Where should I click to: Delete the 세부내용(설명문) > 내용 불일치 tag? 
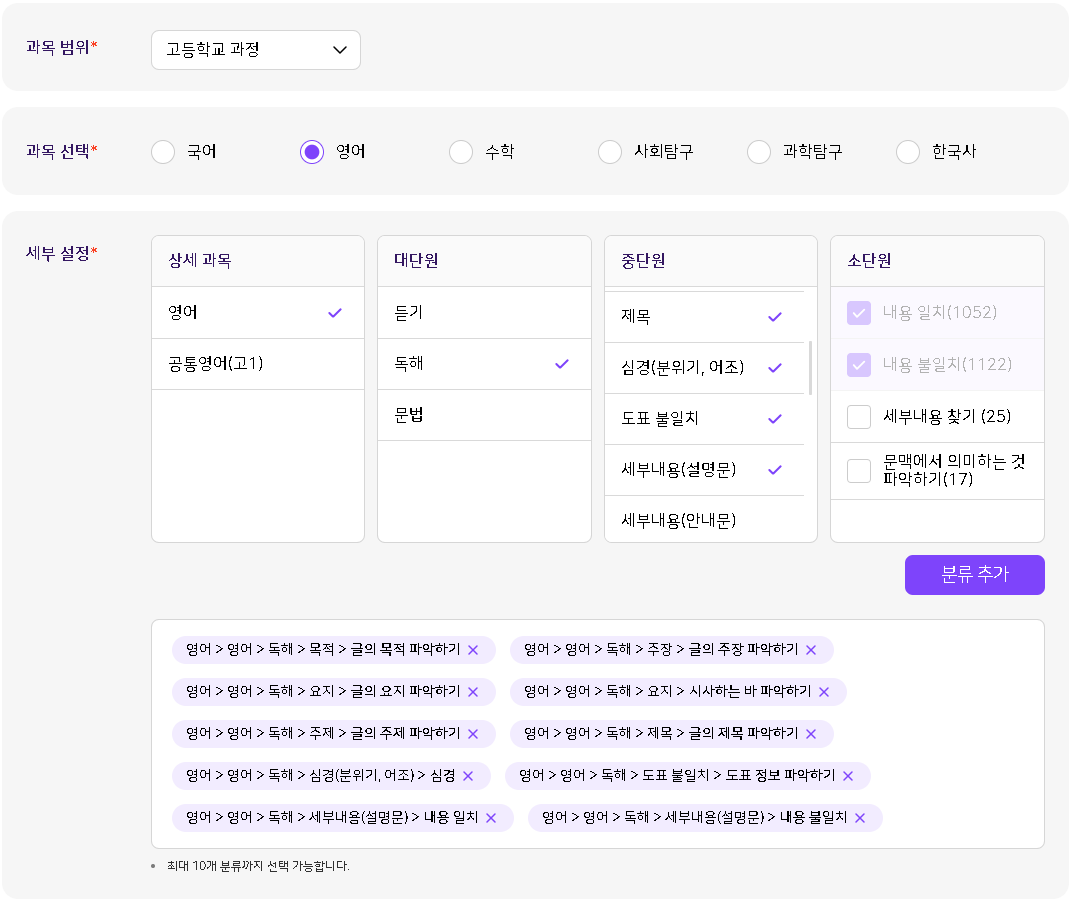tap(860, 818)
